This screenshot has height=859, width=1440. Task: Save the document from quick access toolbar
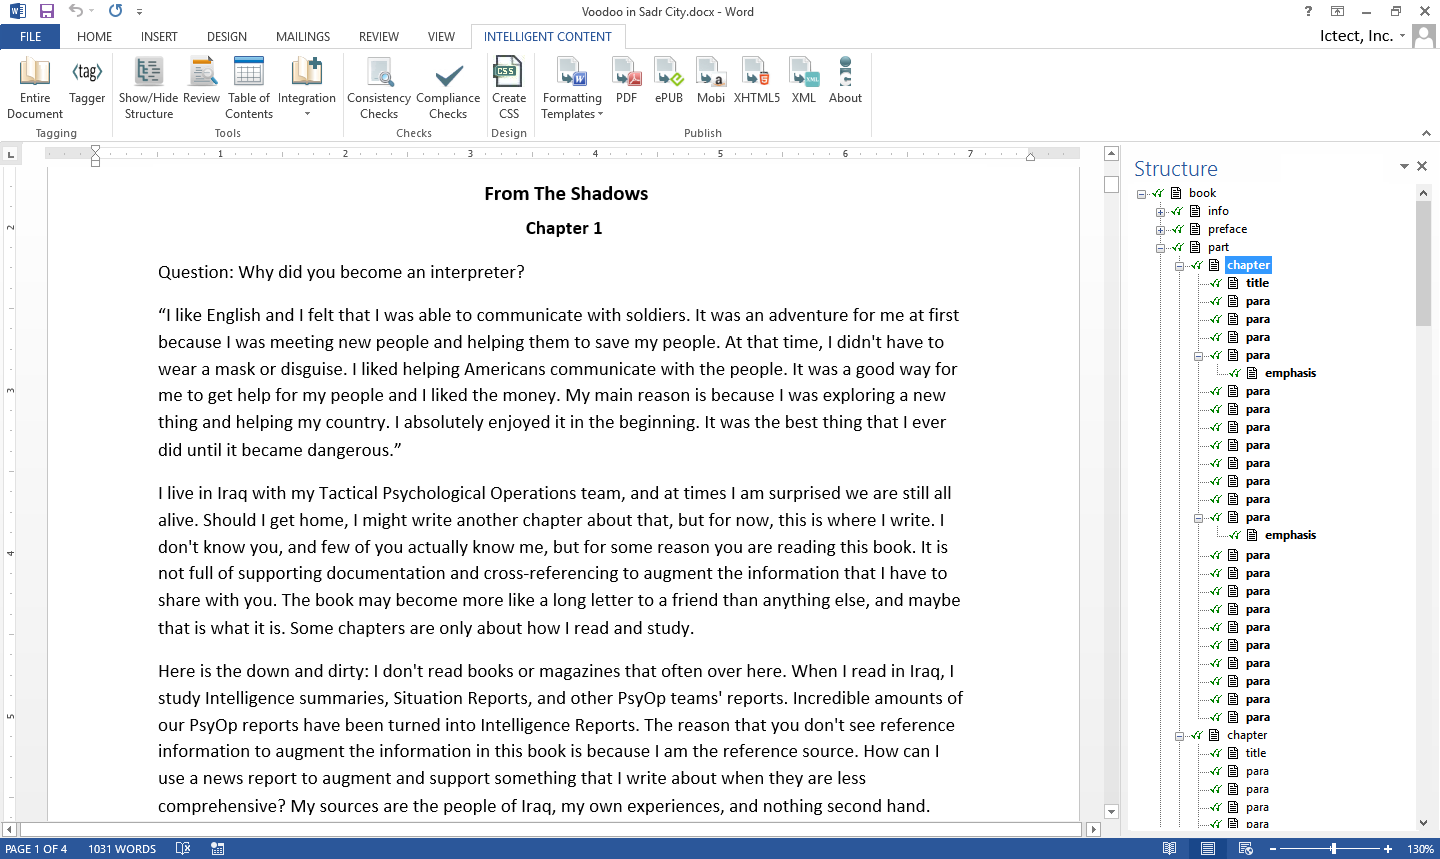pyautogui.click(x=47, y=11)
